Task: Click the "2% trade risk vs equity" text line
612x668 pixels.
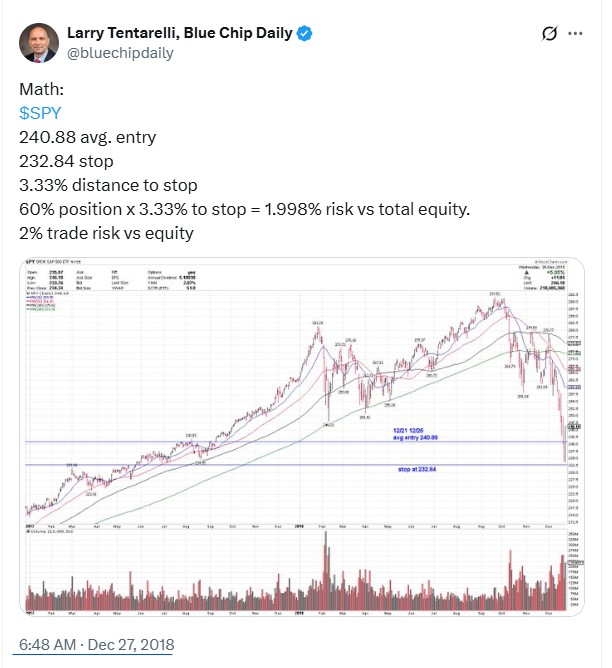Action: (x=106, y=233)
